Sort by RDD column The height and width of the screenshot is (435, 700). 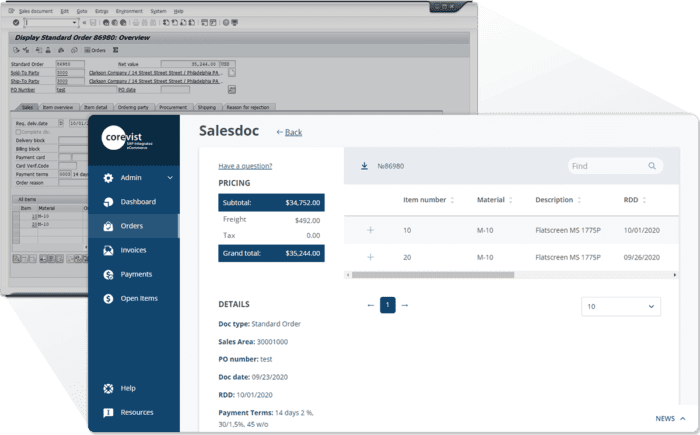[635, 200]
